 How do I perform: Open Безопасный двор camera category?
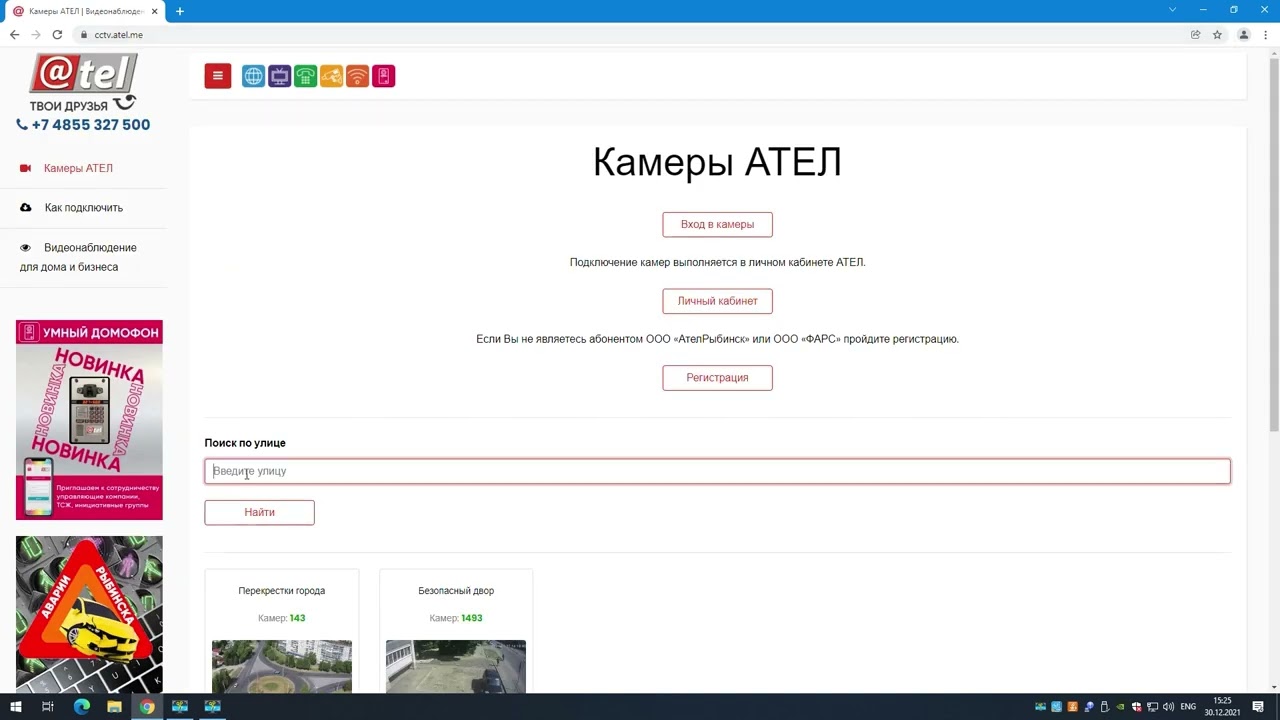pos(456,591)
